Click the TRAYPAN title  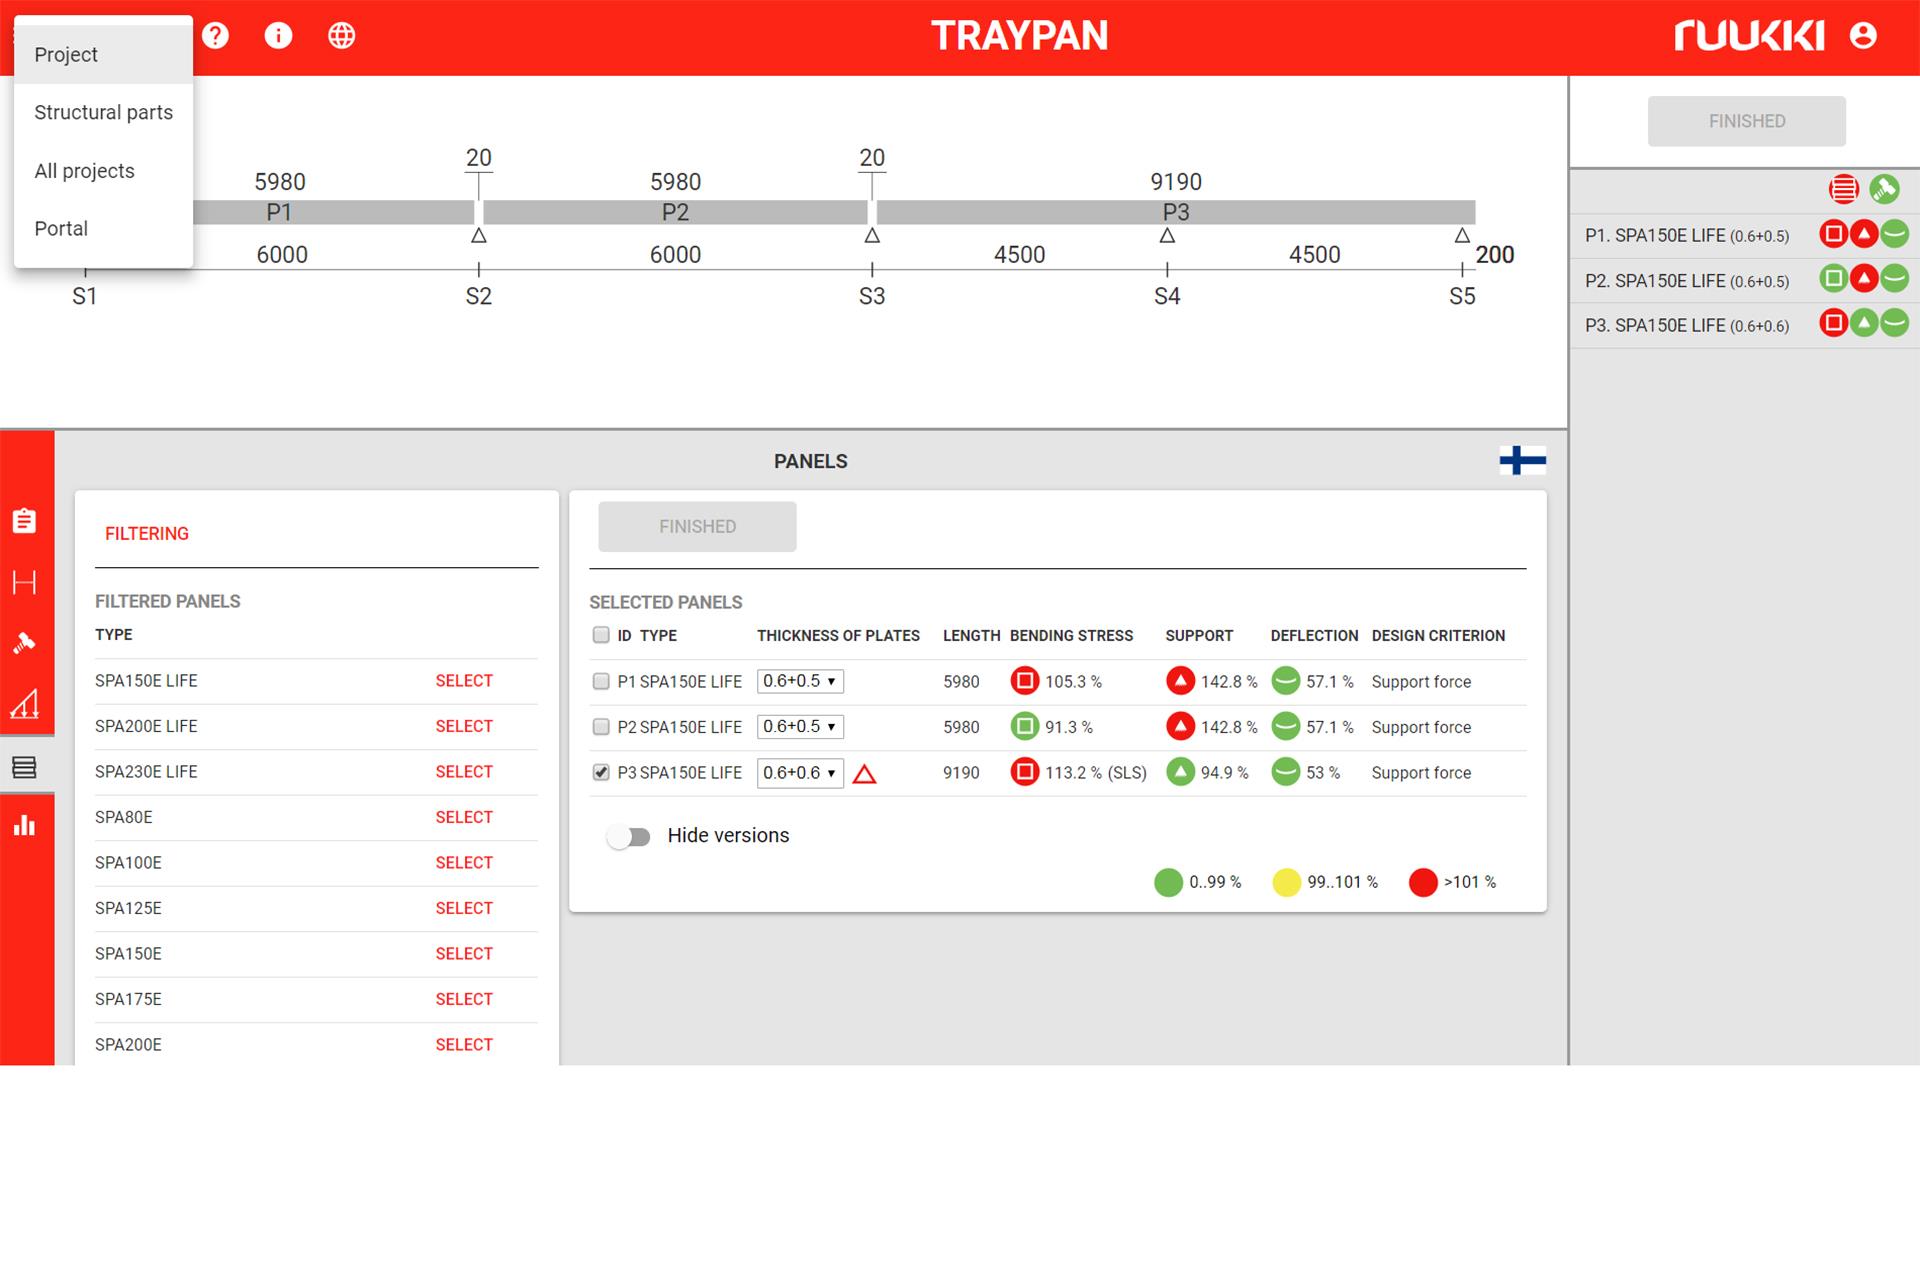(1020, 36)
